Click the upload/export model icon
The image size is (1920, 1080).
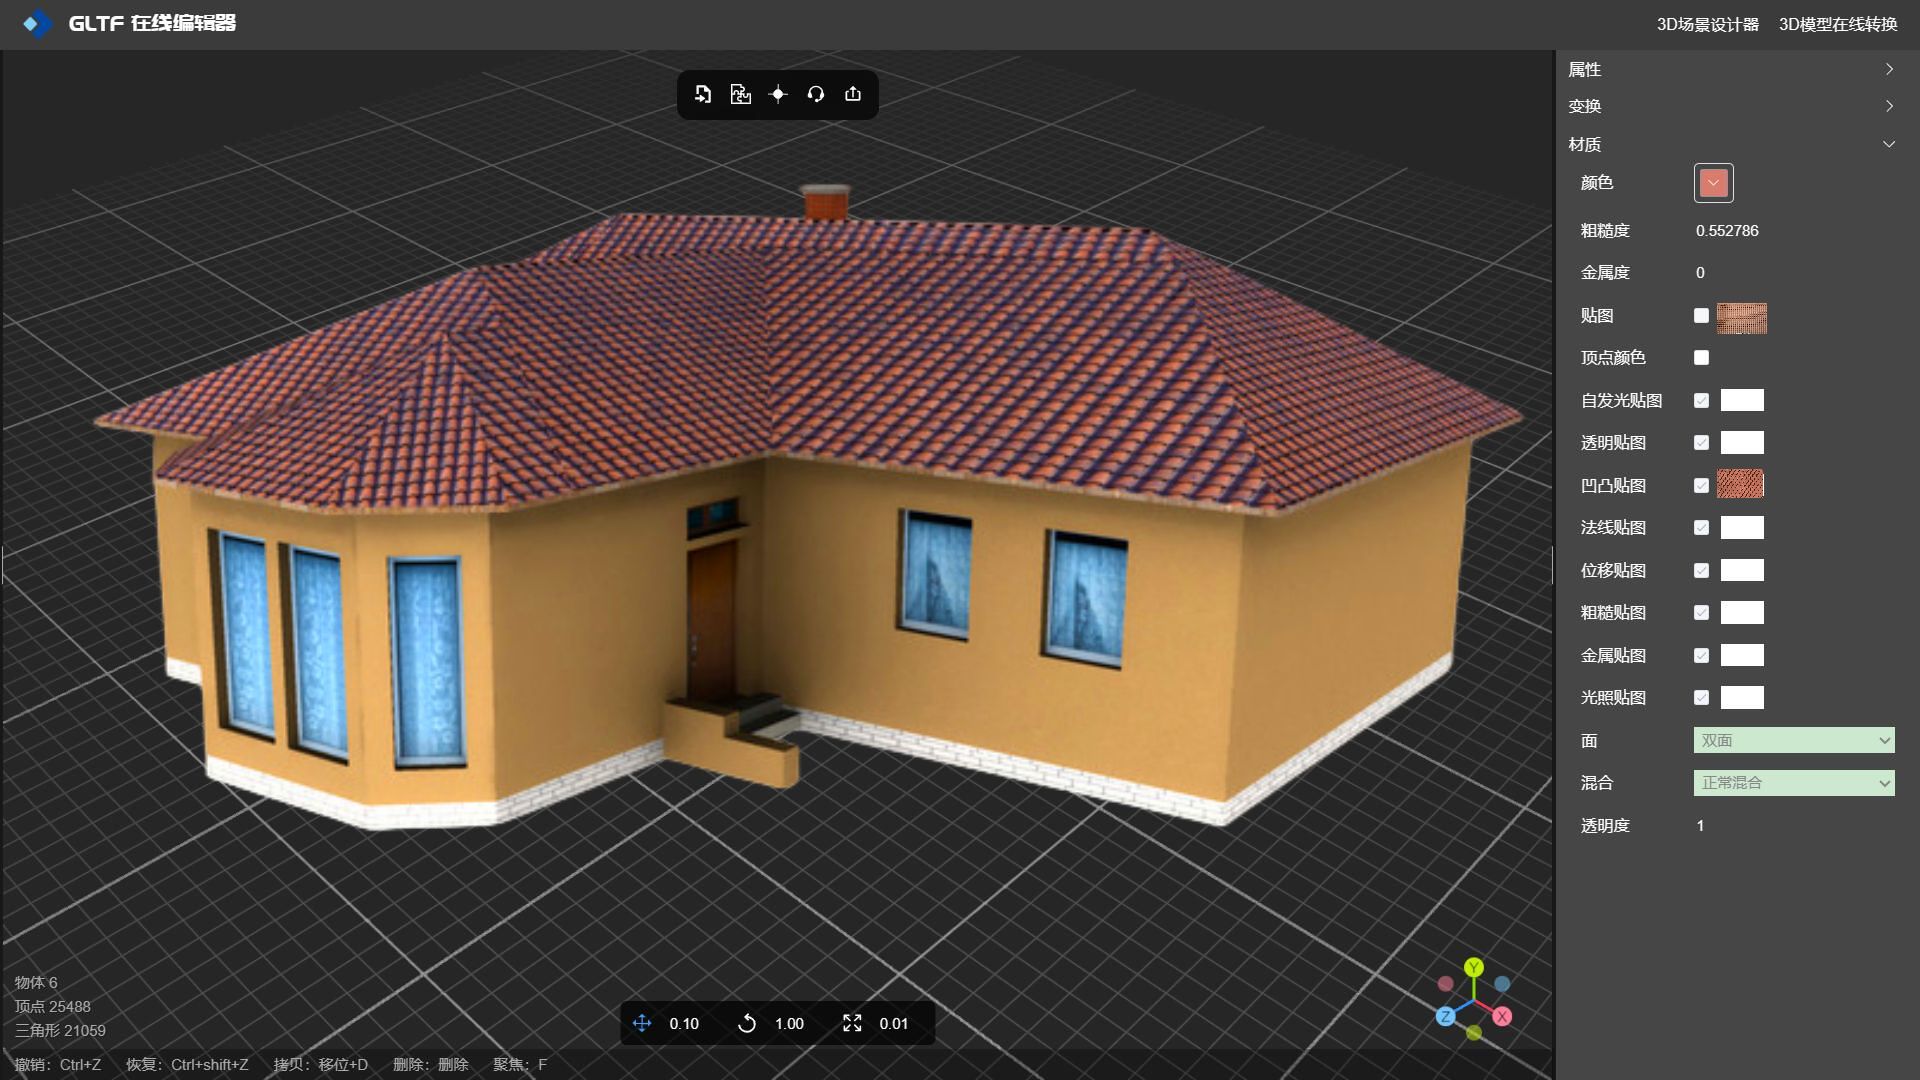point(853,94)
